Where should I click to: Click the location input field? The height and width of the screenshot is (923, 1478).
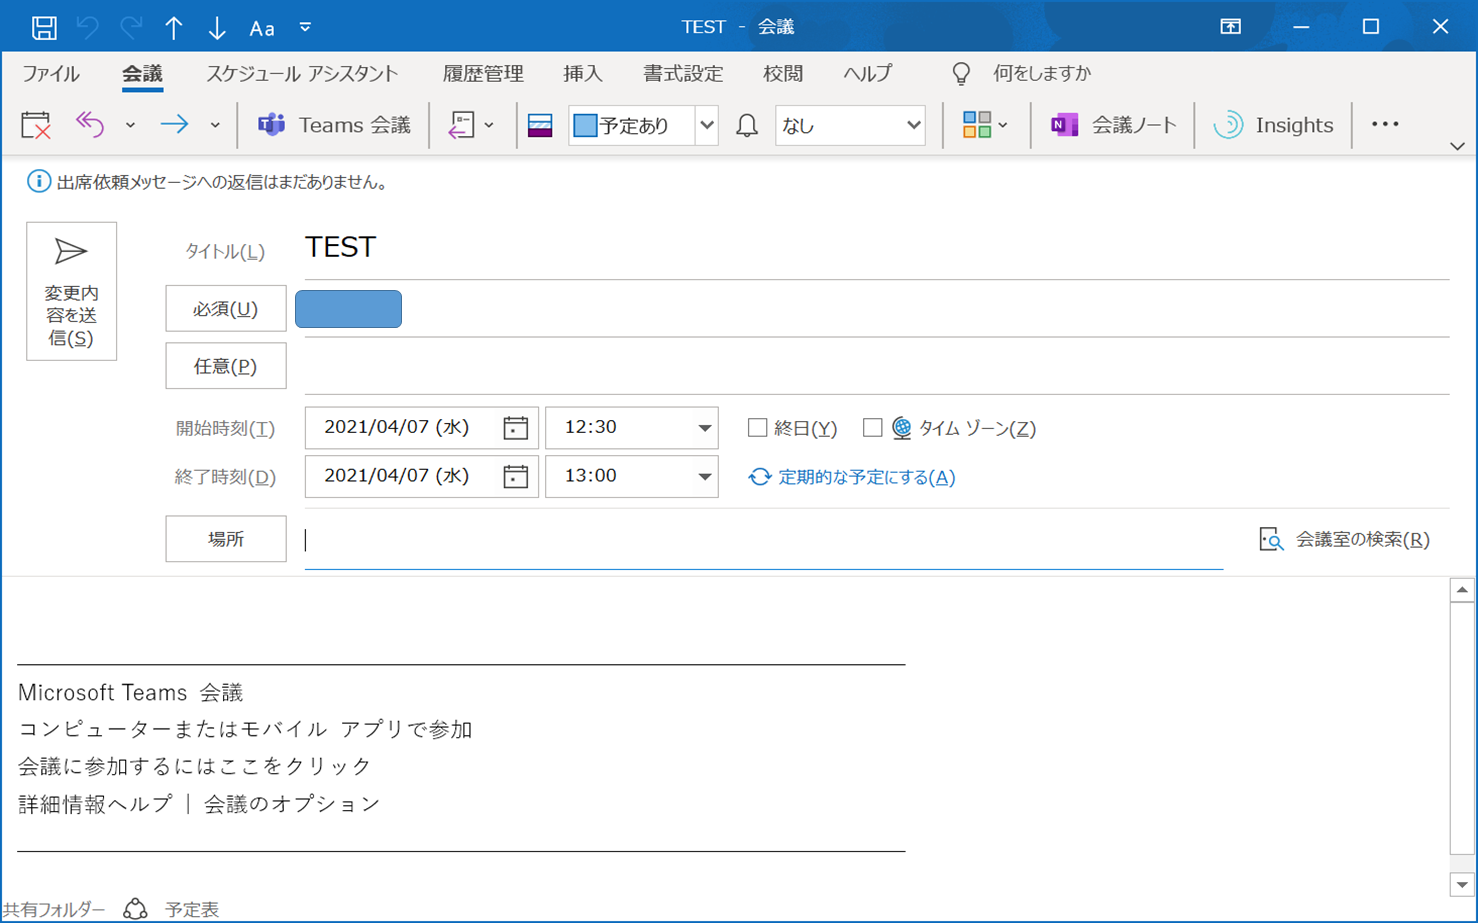click(x=764, y=540)
